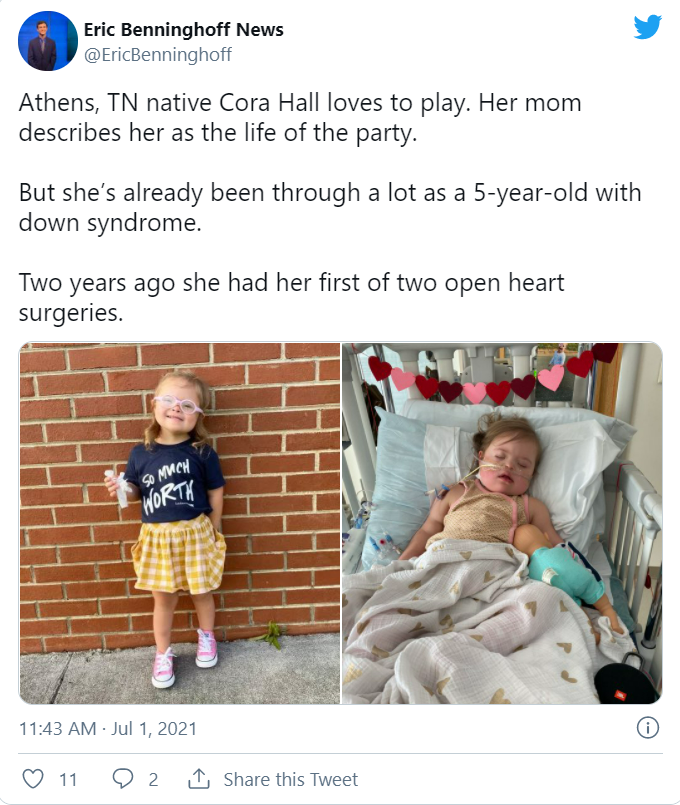Click the Twitter bird logo
Image resolution: width=680 pixels, height=805 pixels.
[x=647, y=27]
